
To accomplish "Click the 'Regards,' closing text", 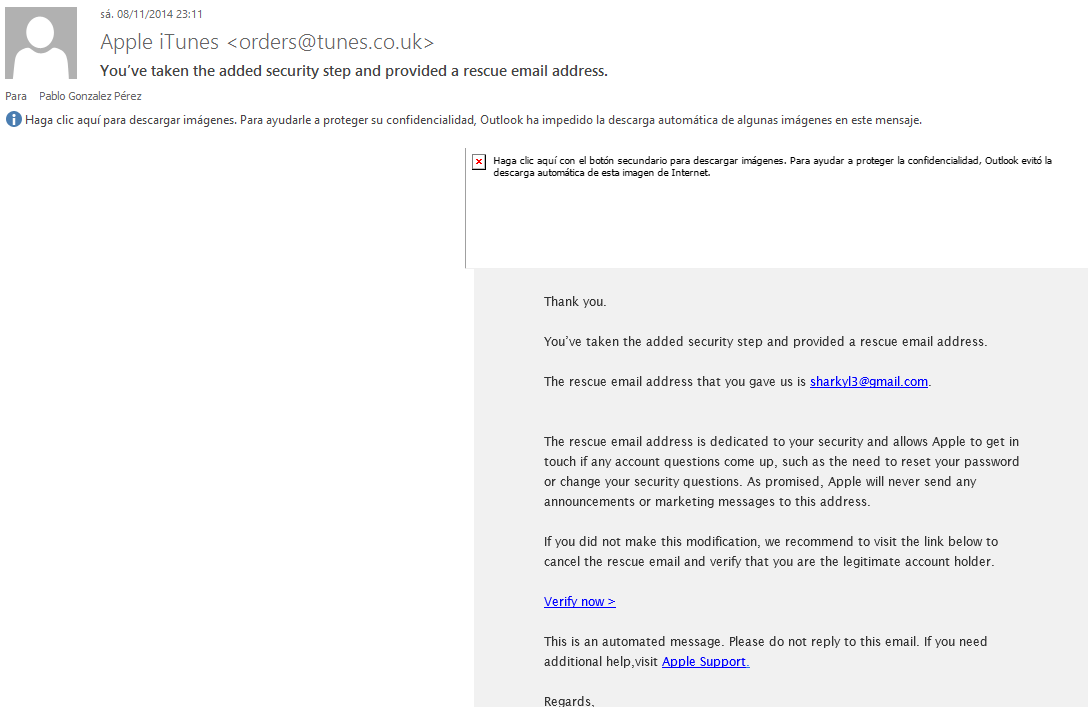I will (569, 701).
